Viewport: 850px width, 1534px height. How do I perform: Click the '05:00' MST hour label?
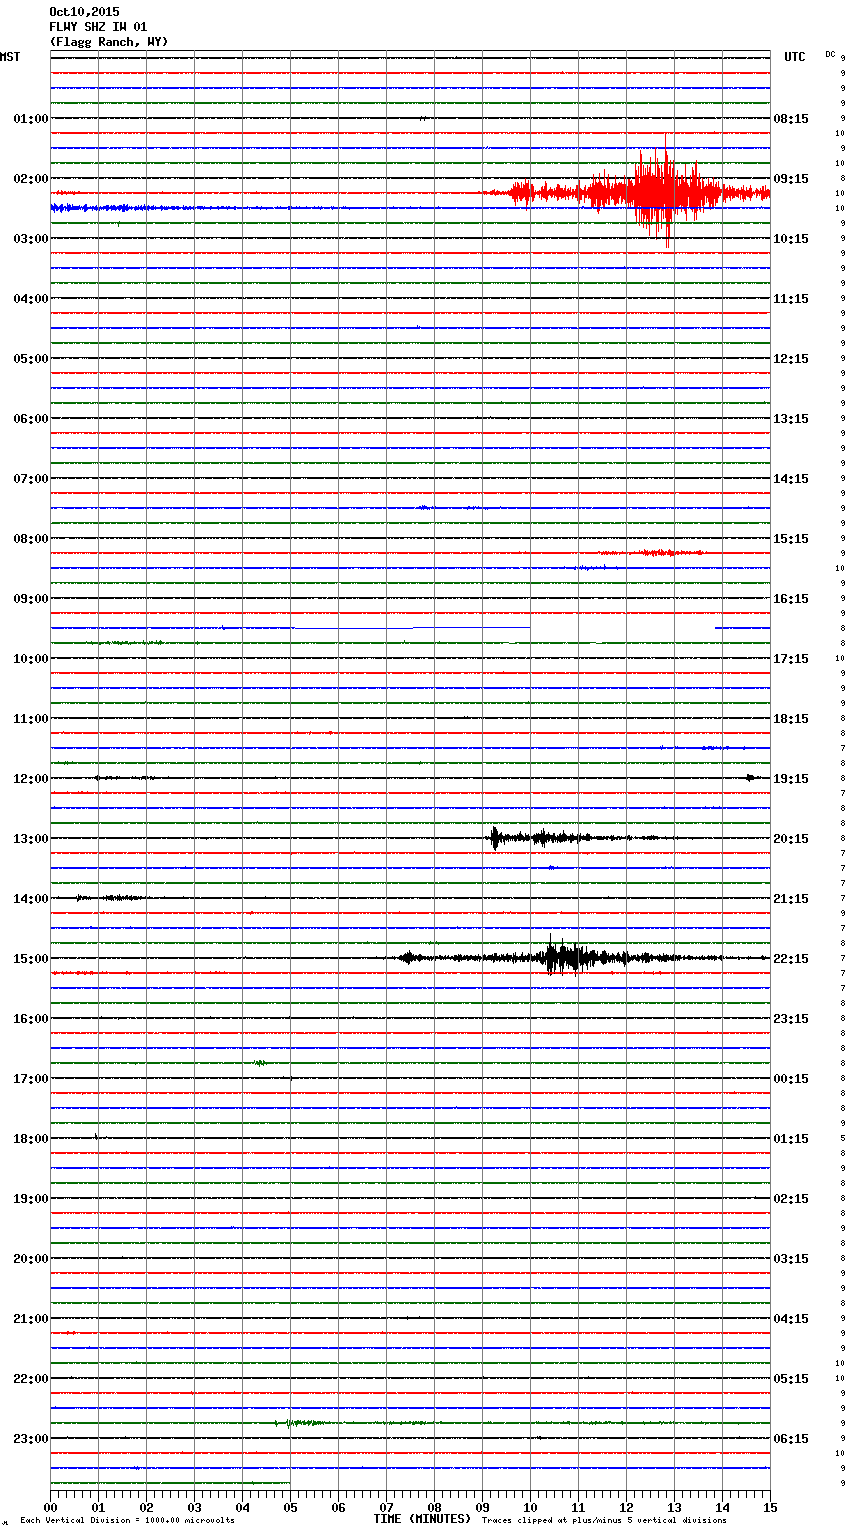pyautogui.click(x=30, y=358)
